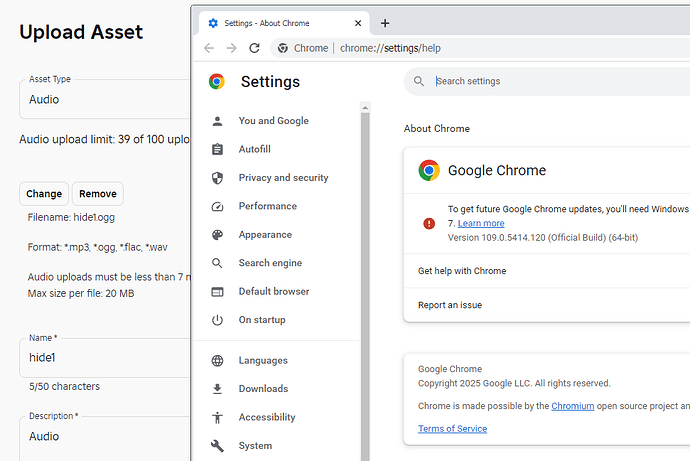Open Performance settings
The width and height of the screenshot is (690, 461).
point(268,206)
